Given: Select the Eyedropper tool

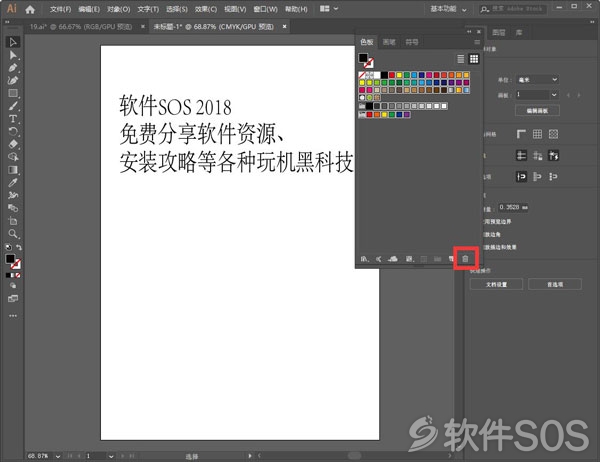Looking at the screenshot, I should (13, 183).
